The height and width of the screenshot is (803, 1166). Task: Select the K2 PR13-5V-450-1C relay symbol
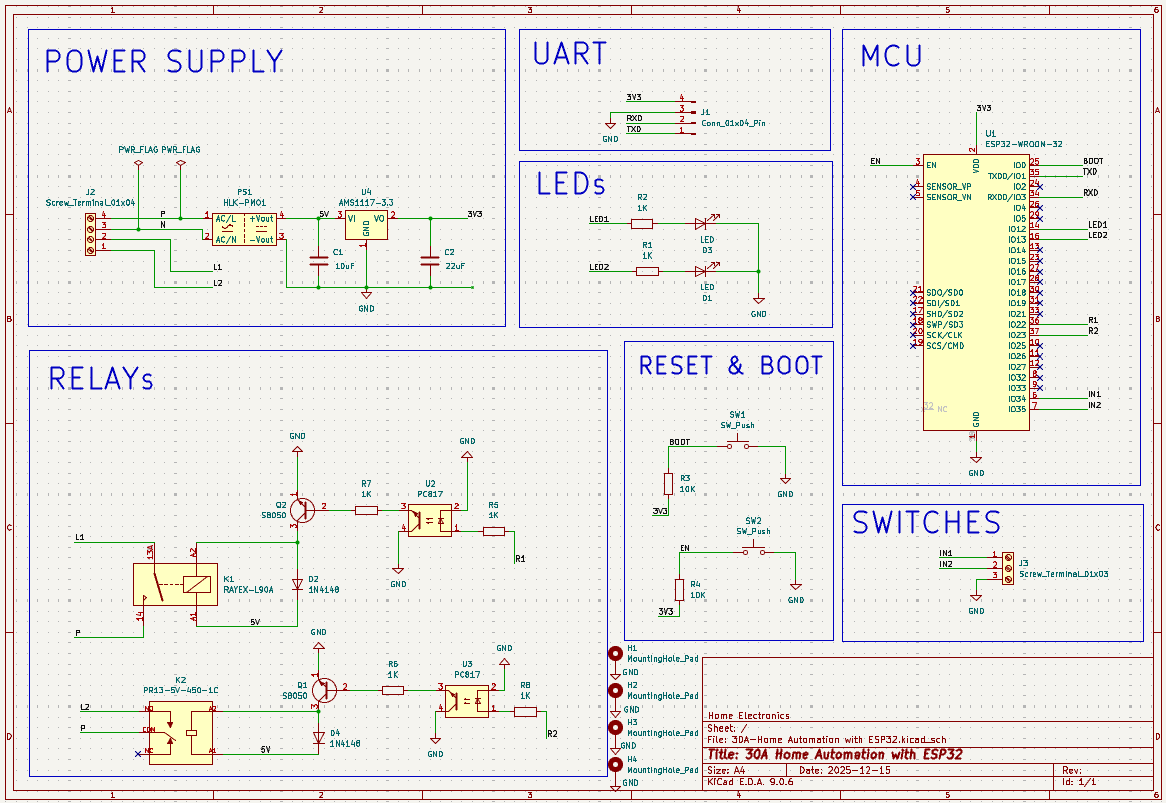(181, 732)
